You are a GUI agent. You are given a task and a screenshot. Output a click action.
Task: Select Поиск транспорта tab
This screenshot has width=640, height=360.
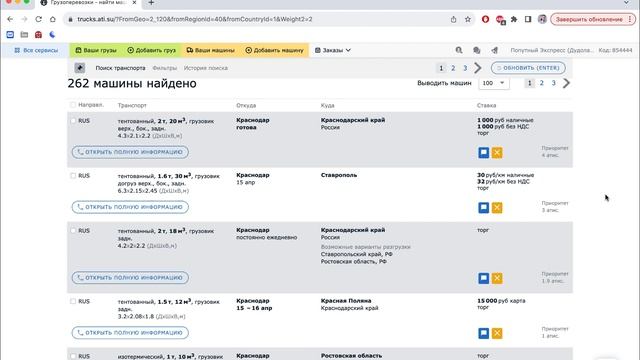click(120, 68)
